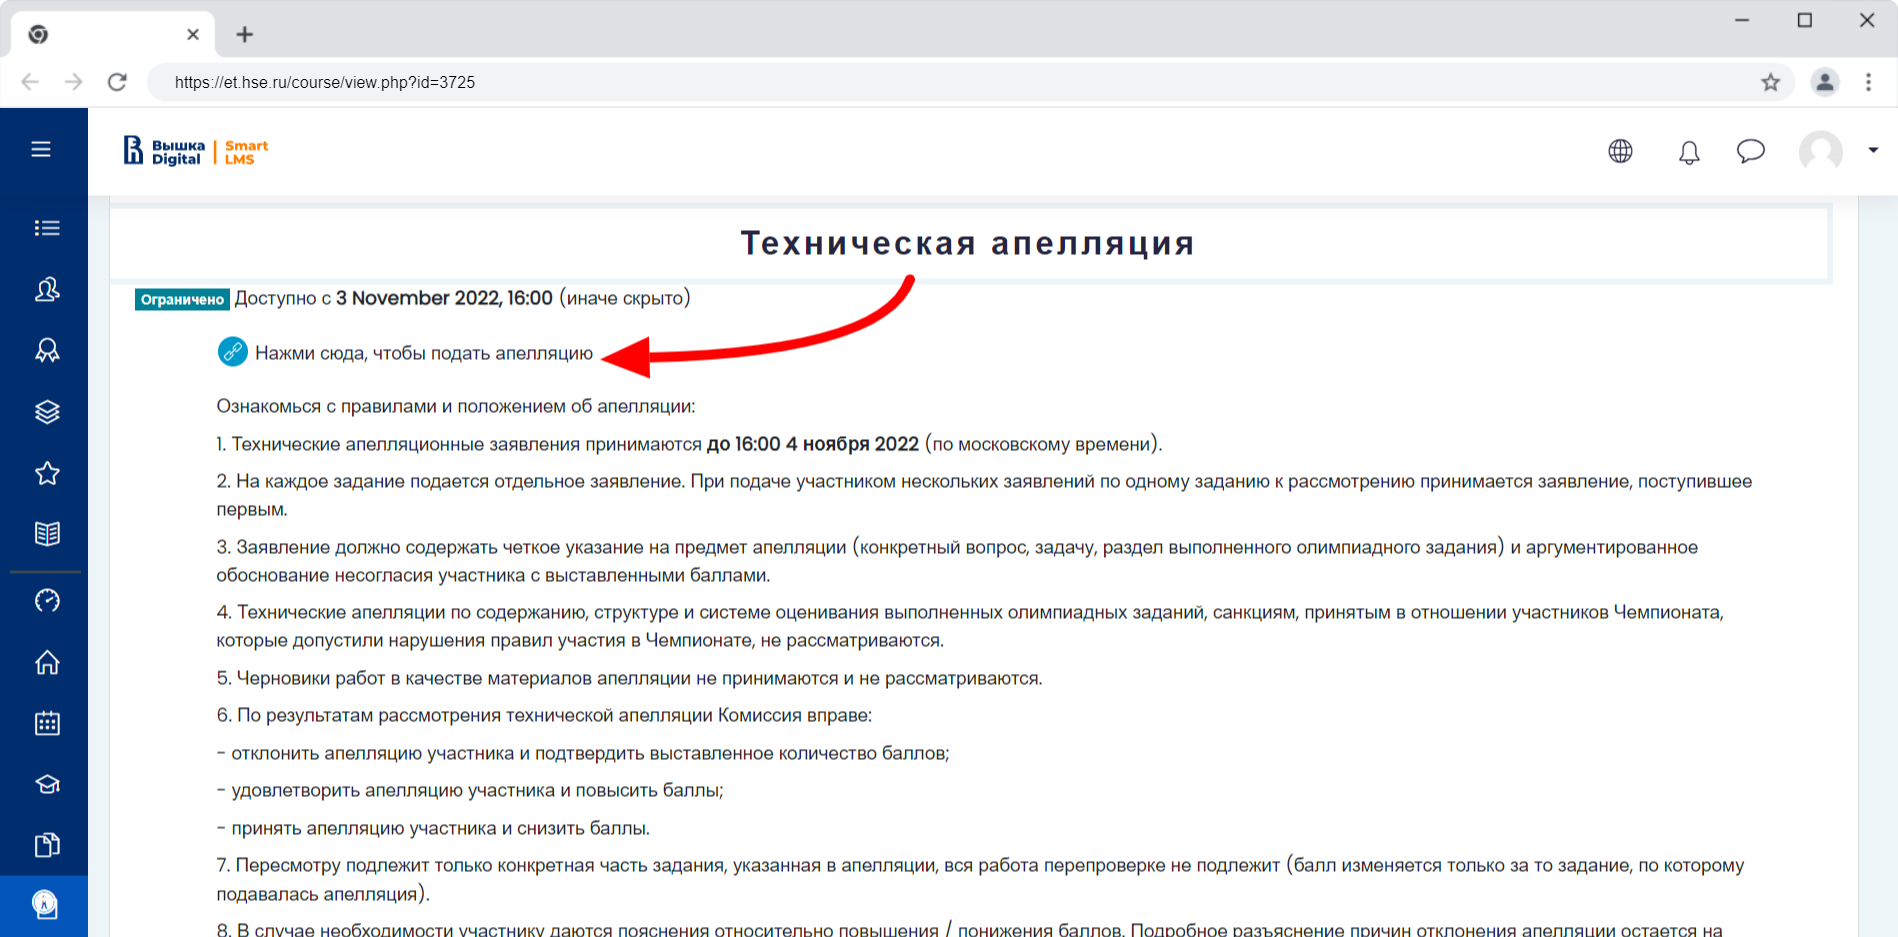View course Badges via the medal icon

47,350
